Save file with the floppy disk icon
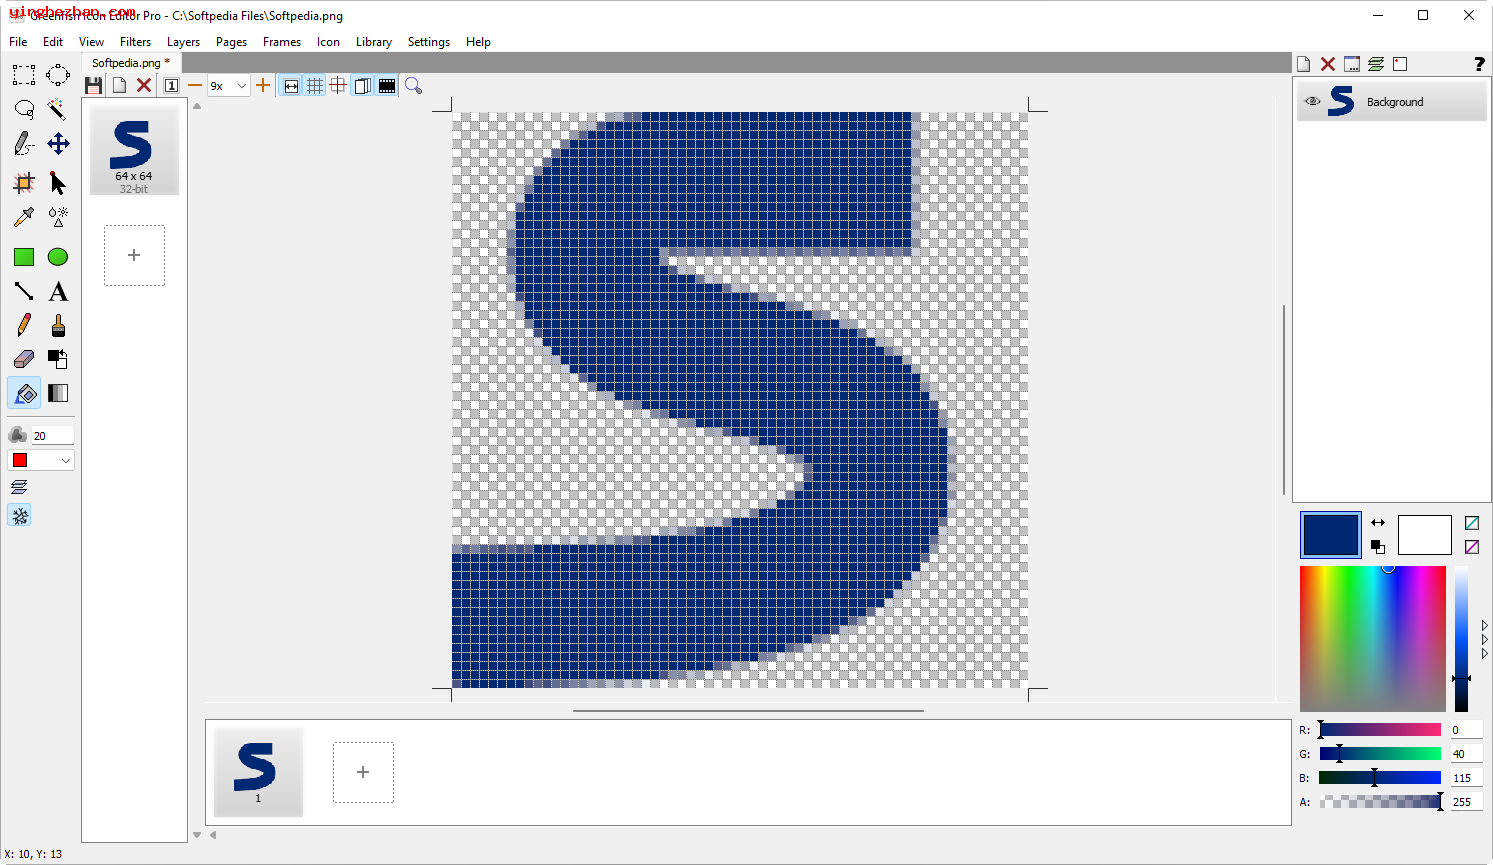 [x=94, y=86]
